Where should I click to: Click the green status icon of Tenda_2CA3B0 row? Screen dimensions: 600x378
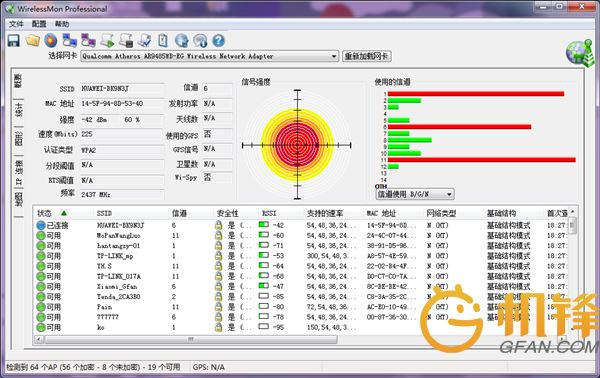click(x=41, y=297)
